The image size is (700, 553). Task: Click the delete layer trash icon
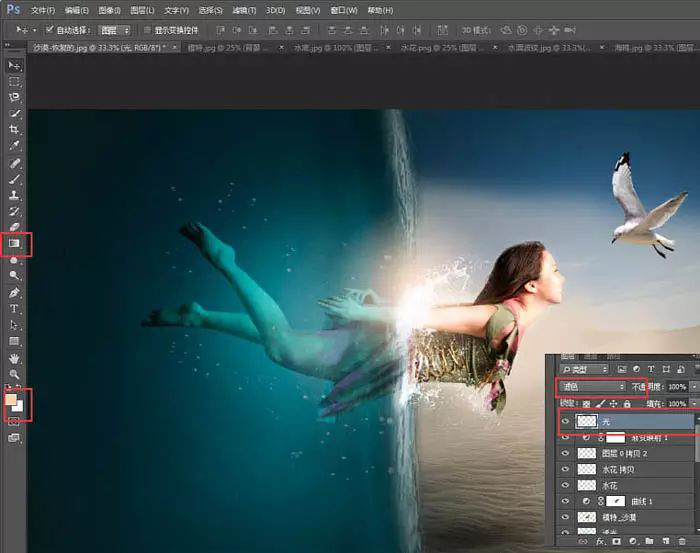[680, 542]
